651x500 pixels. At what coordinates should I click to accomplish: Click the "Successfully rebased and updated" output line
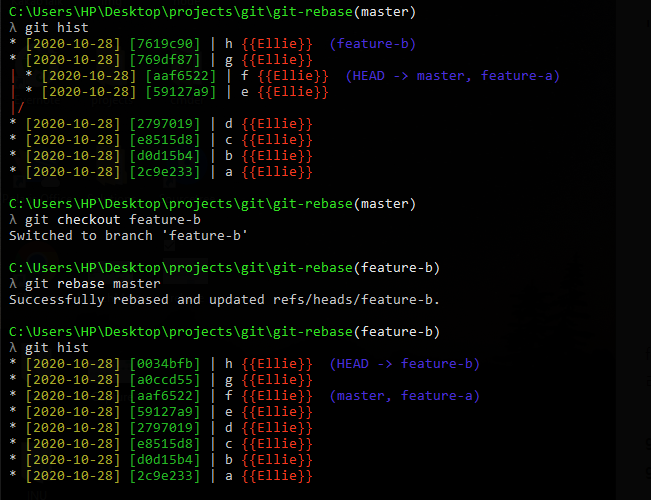pos(224,300)
